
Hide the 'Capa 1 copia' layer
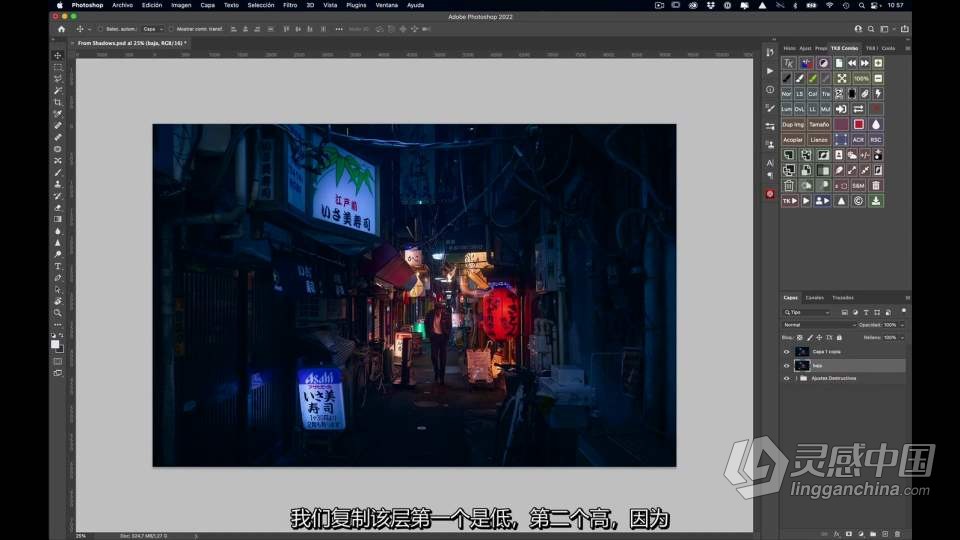pyautogui.click(x=787, y=352)
